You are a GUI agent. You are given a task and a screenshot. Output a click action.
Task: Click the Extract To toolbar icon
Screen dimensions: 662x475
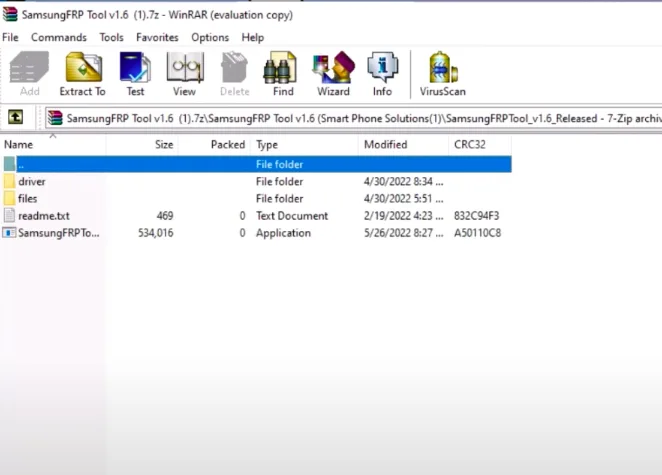click(x=83, y=74)
